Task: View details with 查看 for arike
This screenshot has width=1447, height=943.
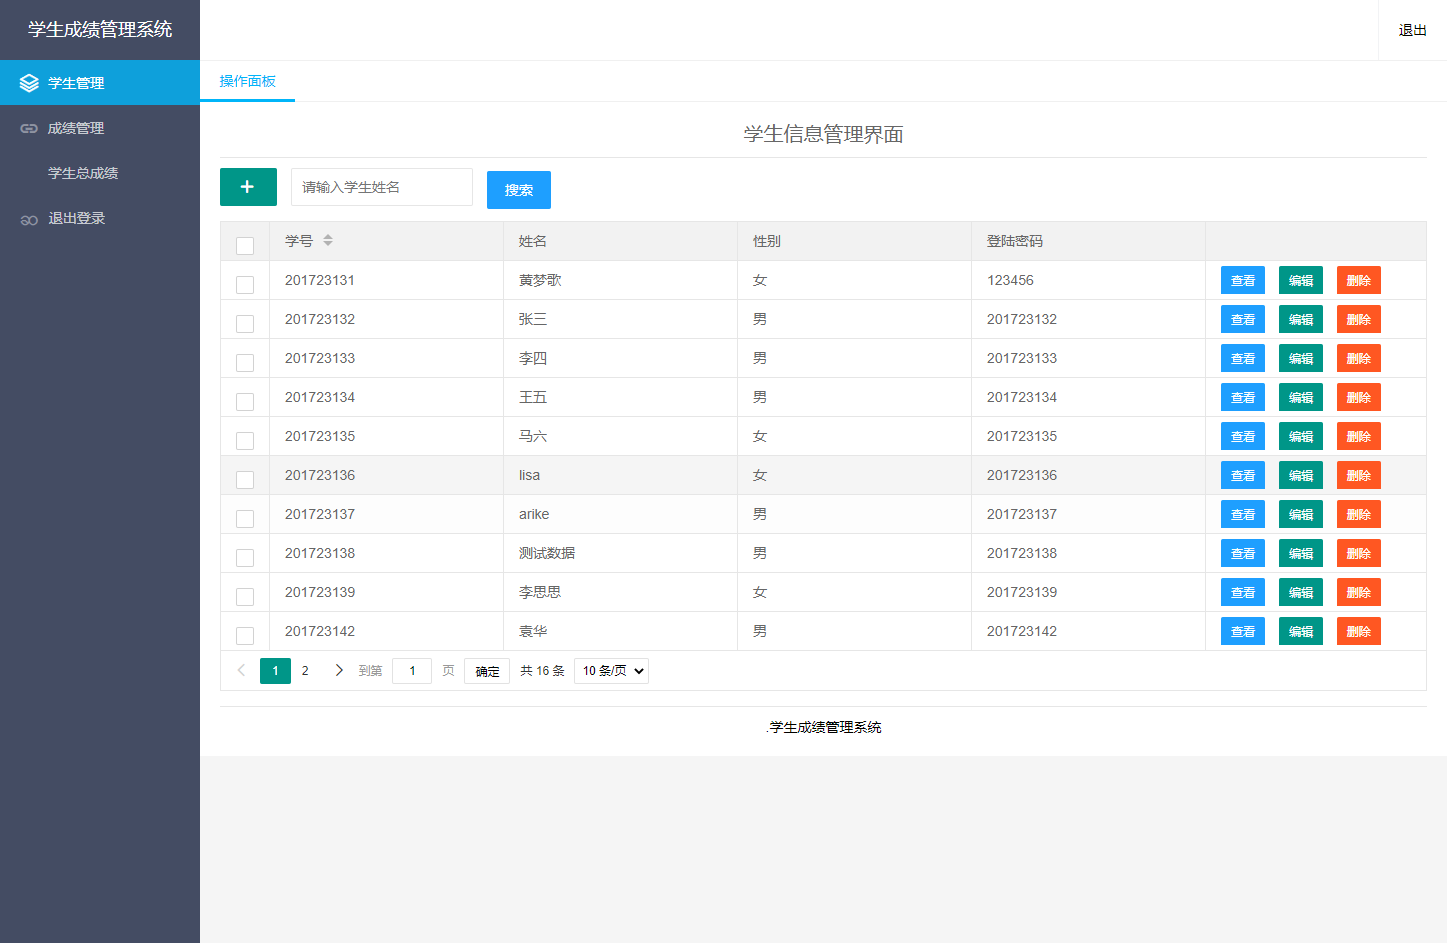Action: pyautogui.click(x=1242, y=514)
